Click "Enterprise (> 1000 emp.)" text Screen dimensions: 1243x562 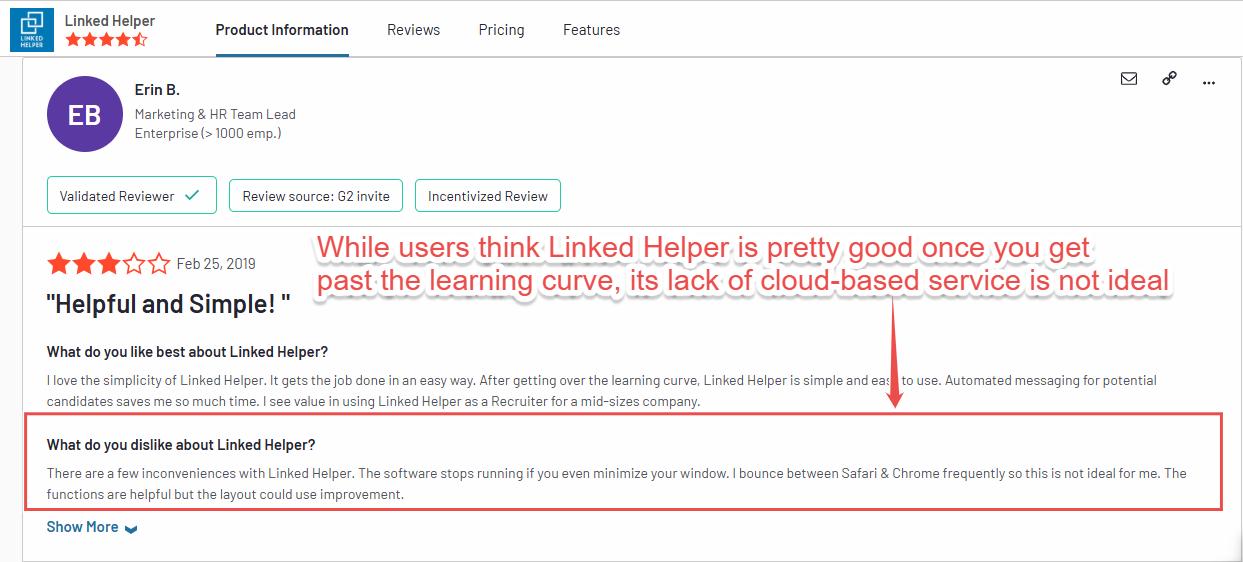click(208, 133)
